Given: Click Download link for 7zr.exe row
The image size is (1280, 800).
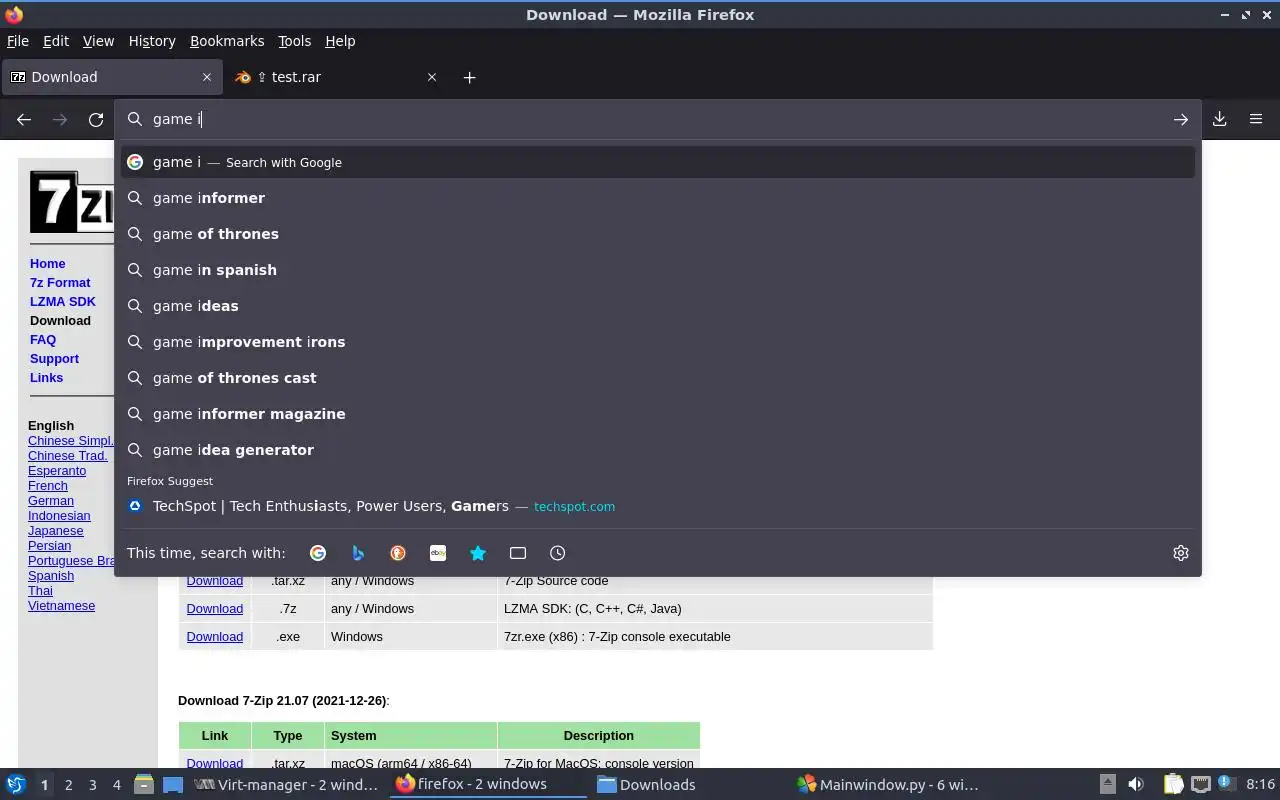Looking at the screenshot, I should [214, 637].
